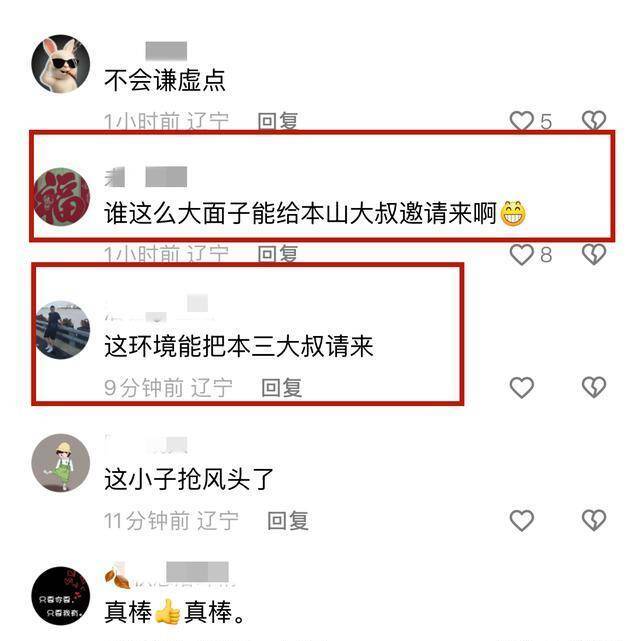Select the comment text 这小子抢风头了

189,479
